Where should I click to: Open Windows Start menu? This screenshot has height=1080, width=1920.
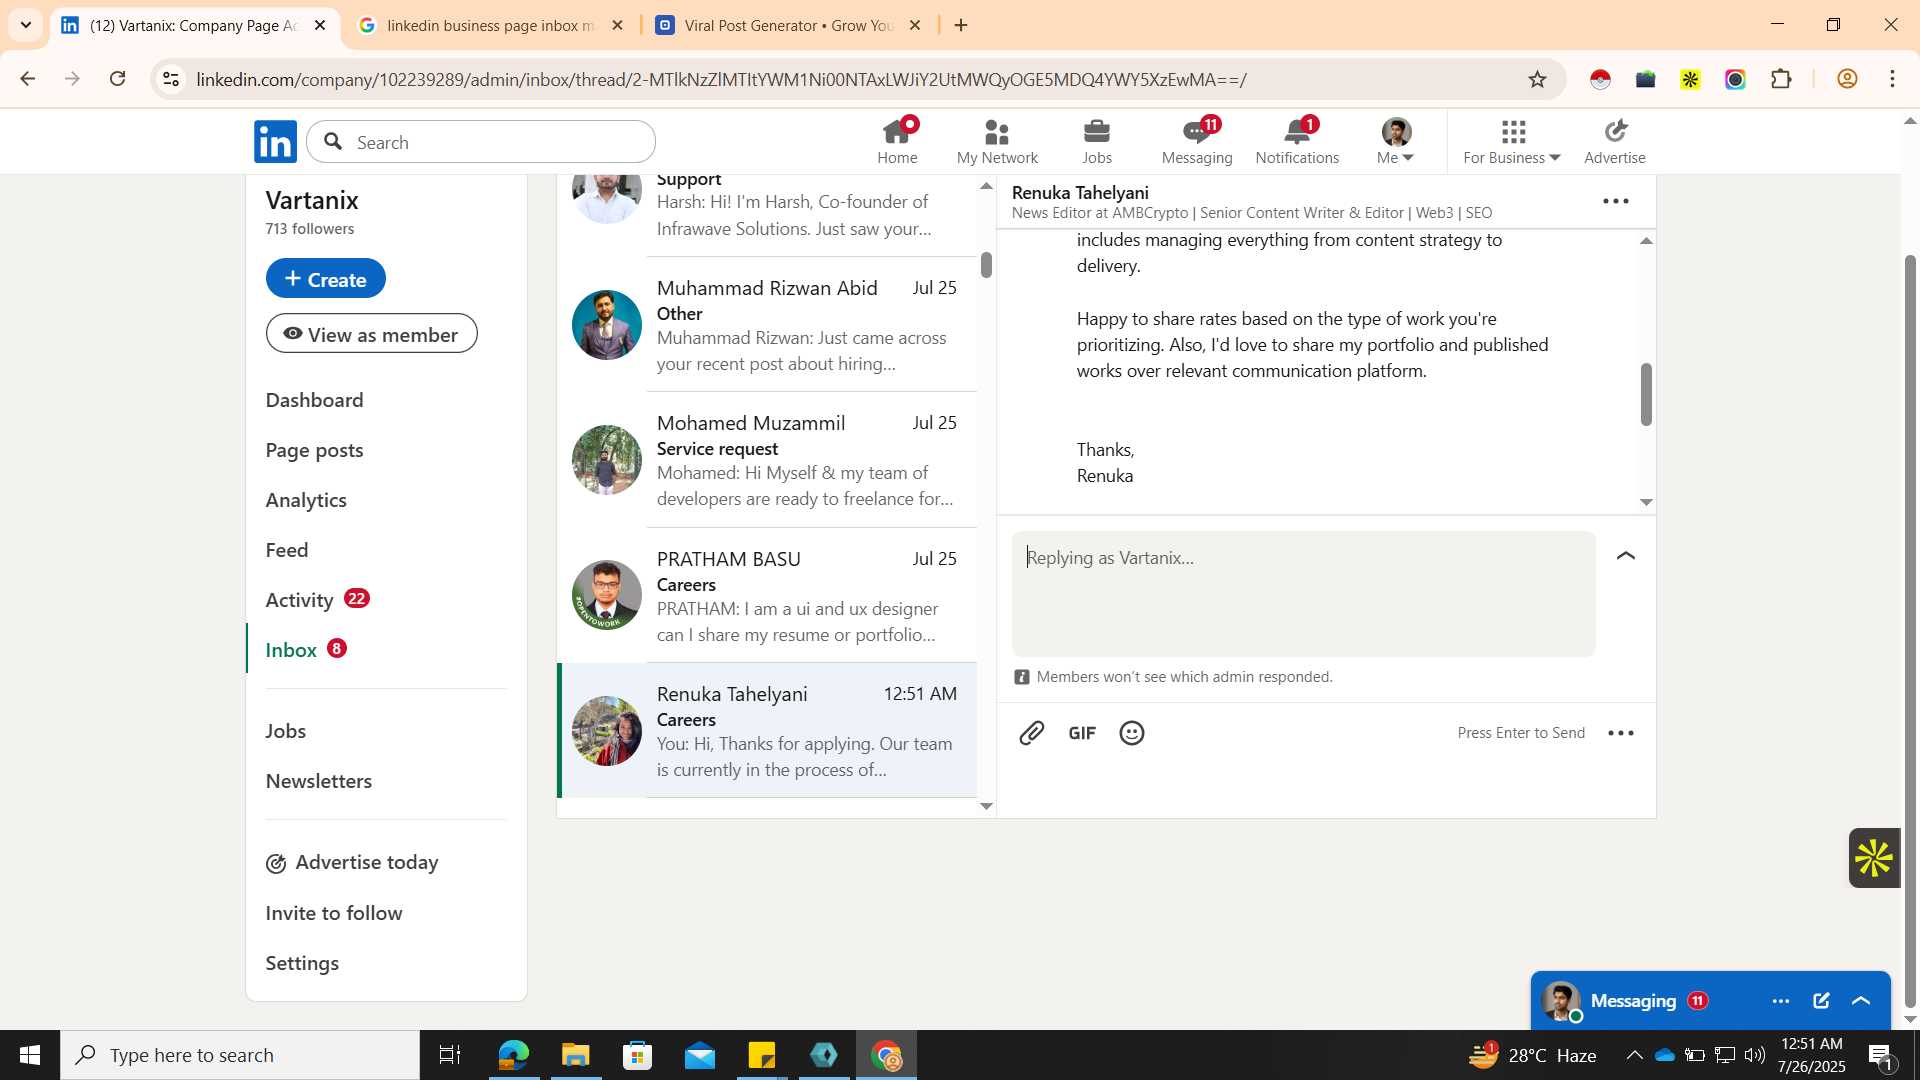(x=29, y=1055)
